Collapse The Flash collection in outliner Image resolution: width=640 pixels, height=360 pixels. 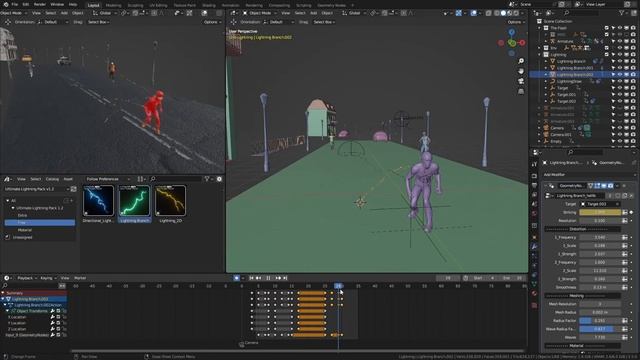(x=540, y=28)
